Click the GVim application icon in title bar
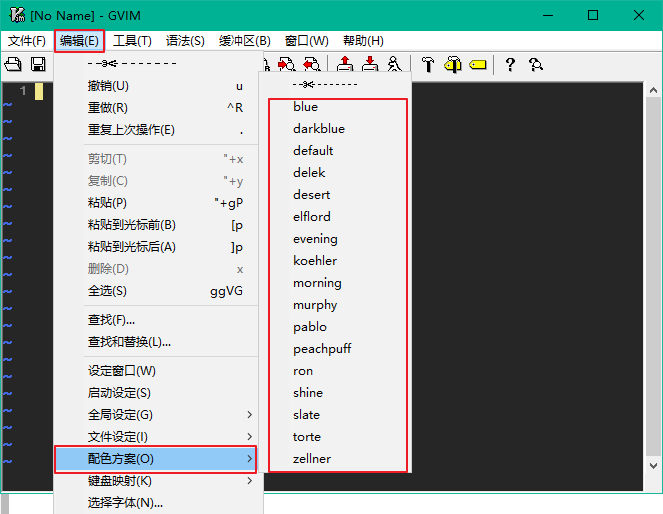Viewport: 663px width, 514px height. coord(17,15)
